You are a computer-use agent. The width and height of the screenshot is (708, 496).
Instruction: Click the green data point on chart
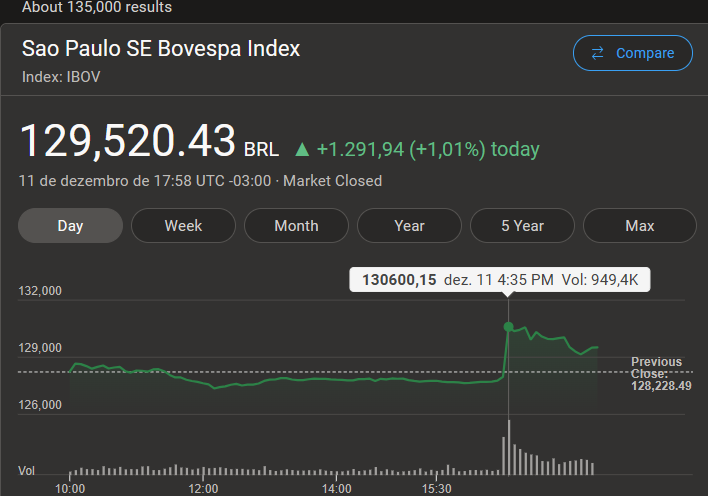pos(508,327)
